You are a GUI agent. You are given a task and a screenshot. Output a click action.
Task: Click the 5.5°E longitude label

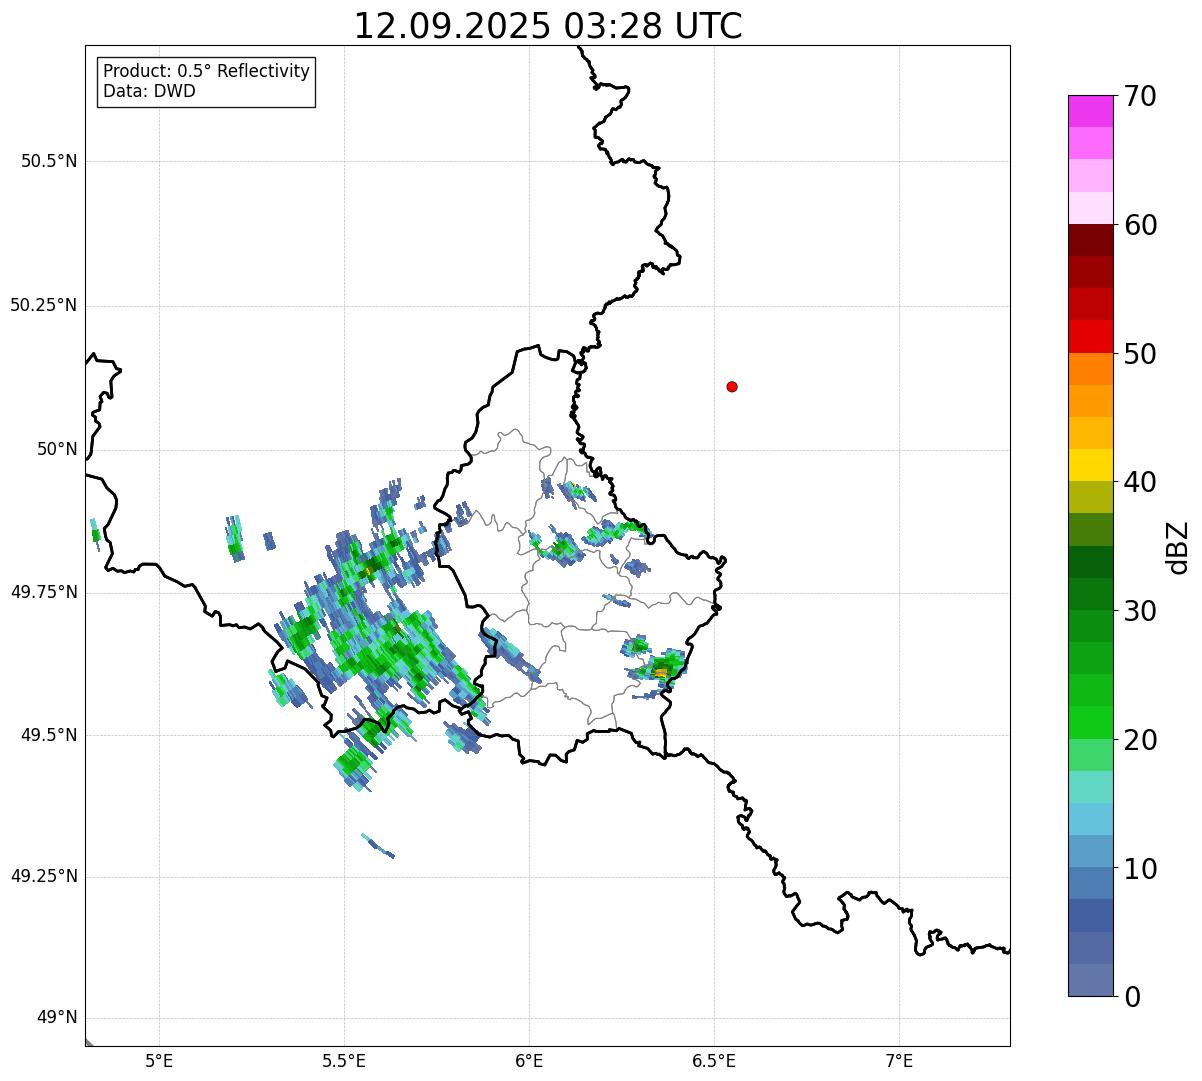tap(344, 1060)
